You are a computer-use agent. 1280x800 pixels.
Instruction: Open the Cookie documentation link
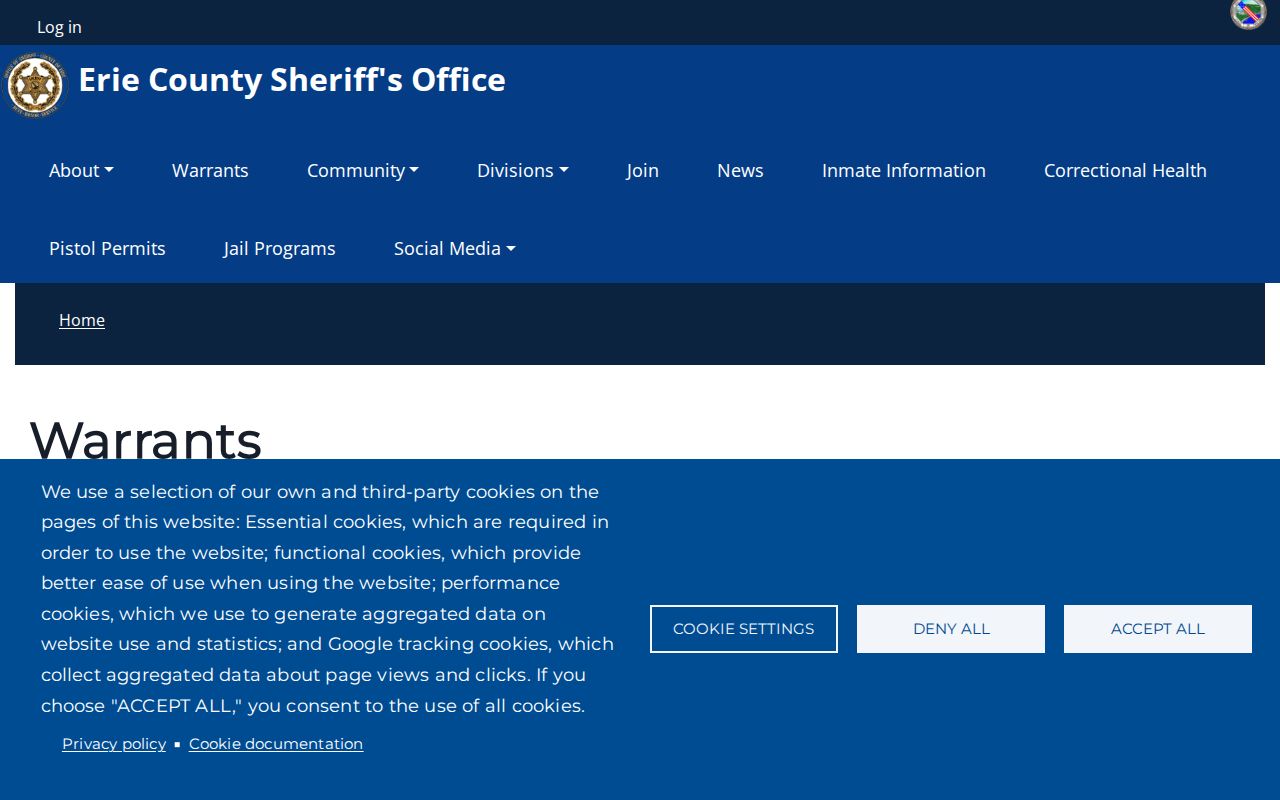tap(276, 744)
